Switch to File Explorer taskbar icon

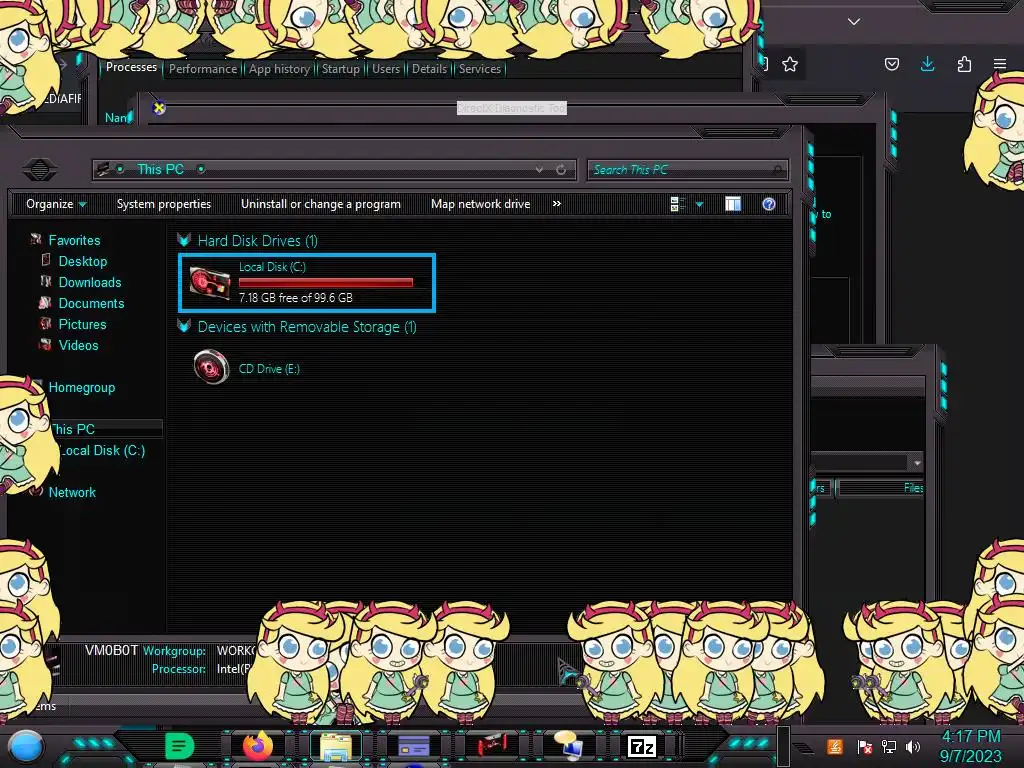coord(336,747)
